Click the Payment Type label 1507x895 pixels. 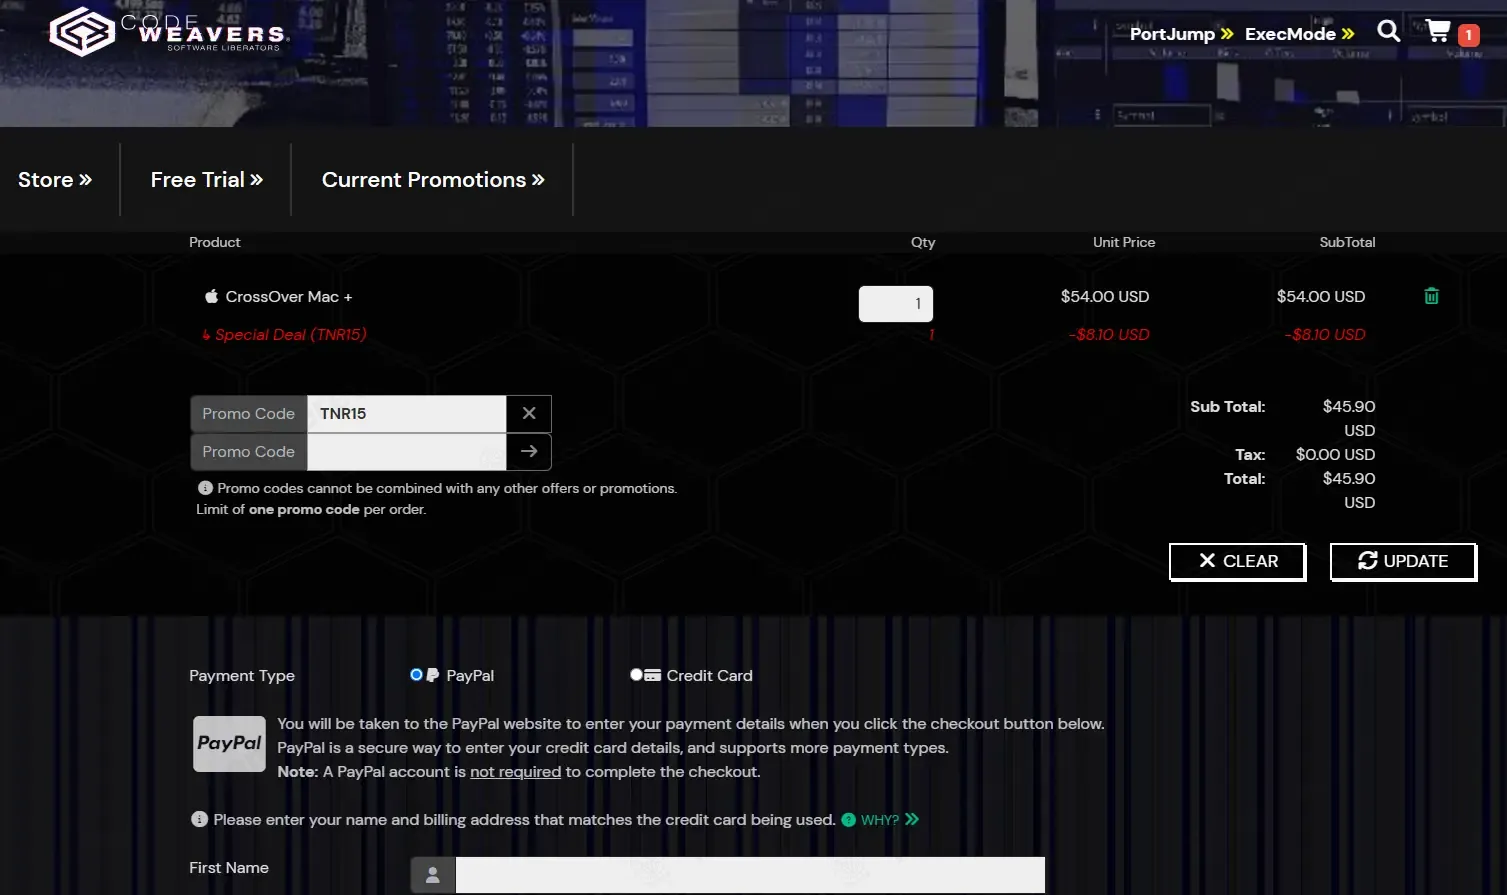point(242,676)
